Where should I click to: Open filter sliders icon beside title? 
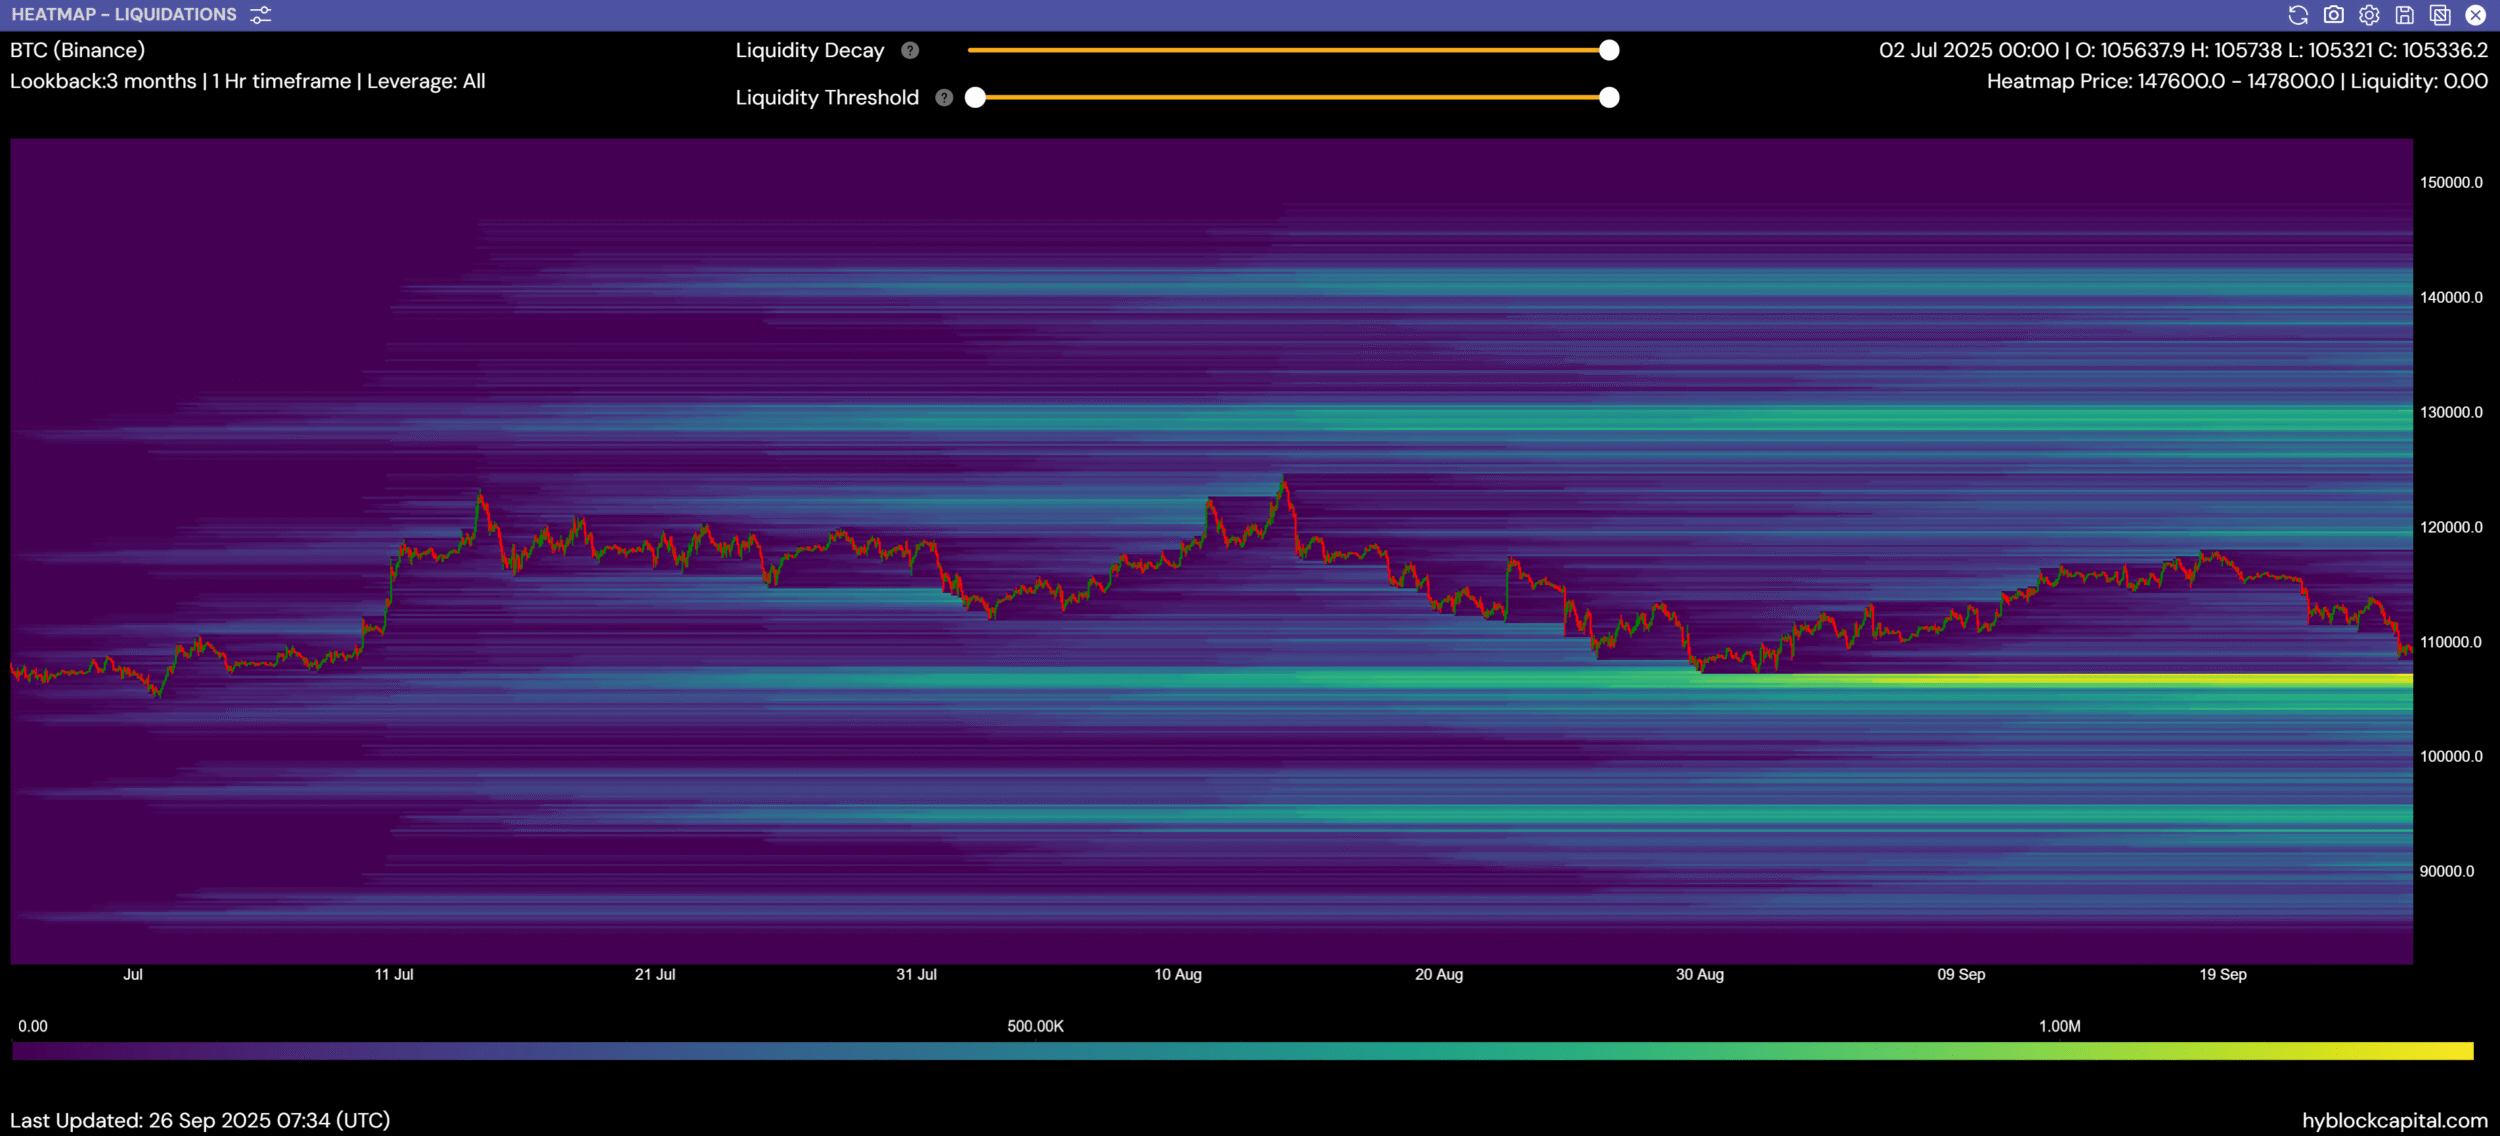tap(261, 15)
